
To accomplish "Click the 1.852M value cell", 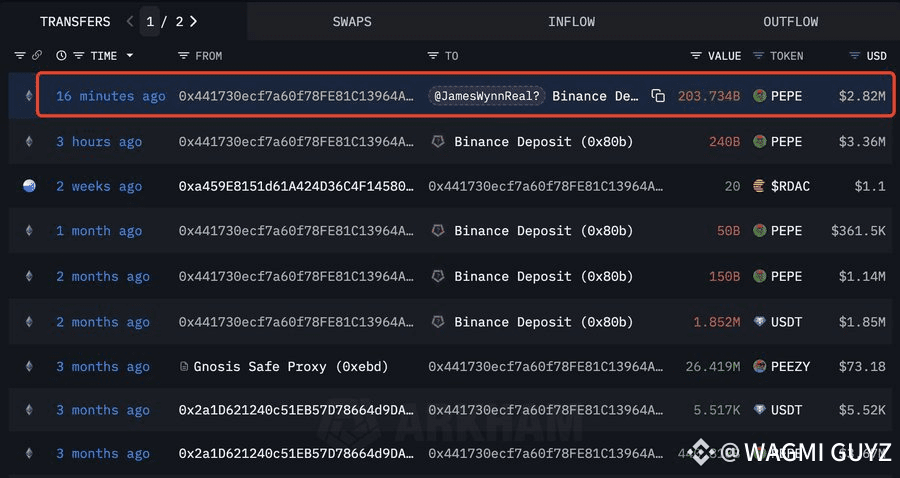I will (717, 322).
